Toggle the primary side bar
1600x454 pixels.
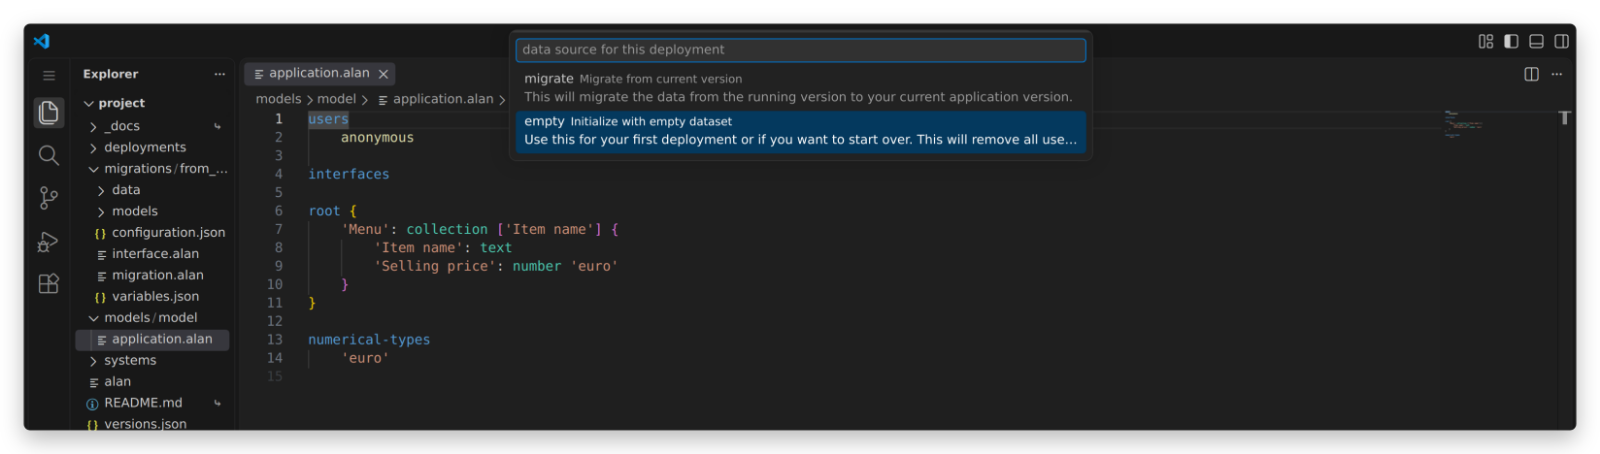pyautogui.click(x=1511, y=41)
